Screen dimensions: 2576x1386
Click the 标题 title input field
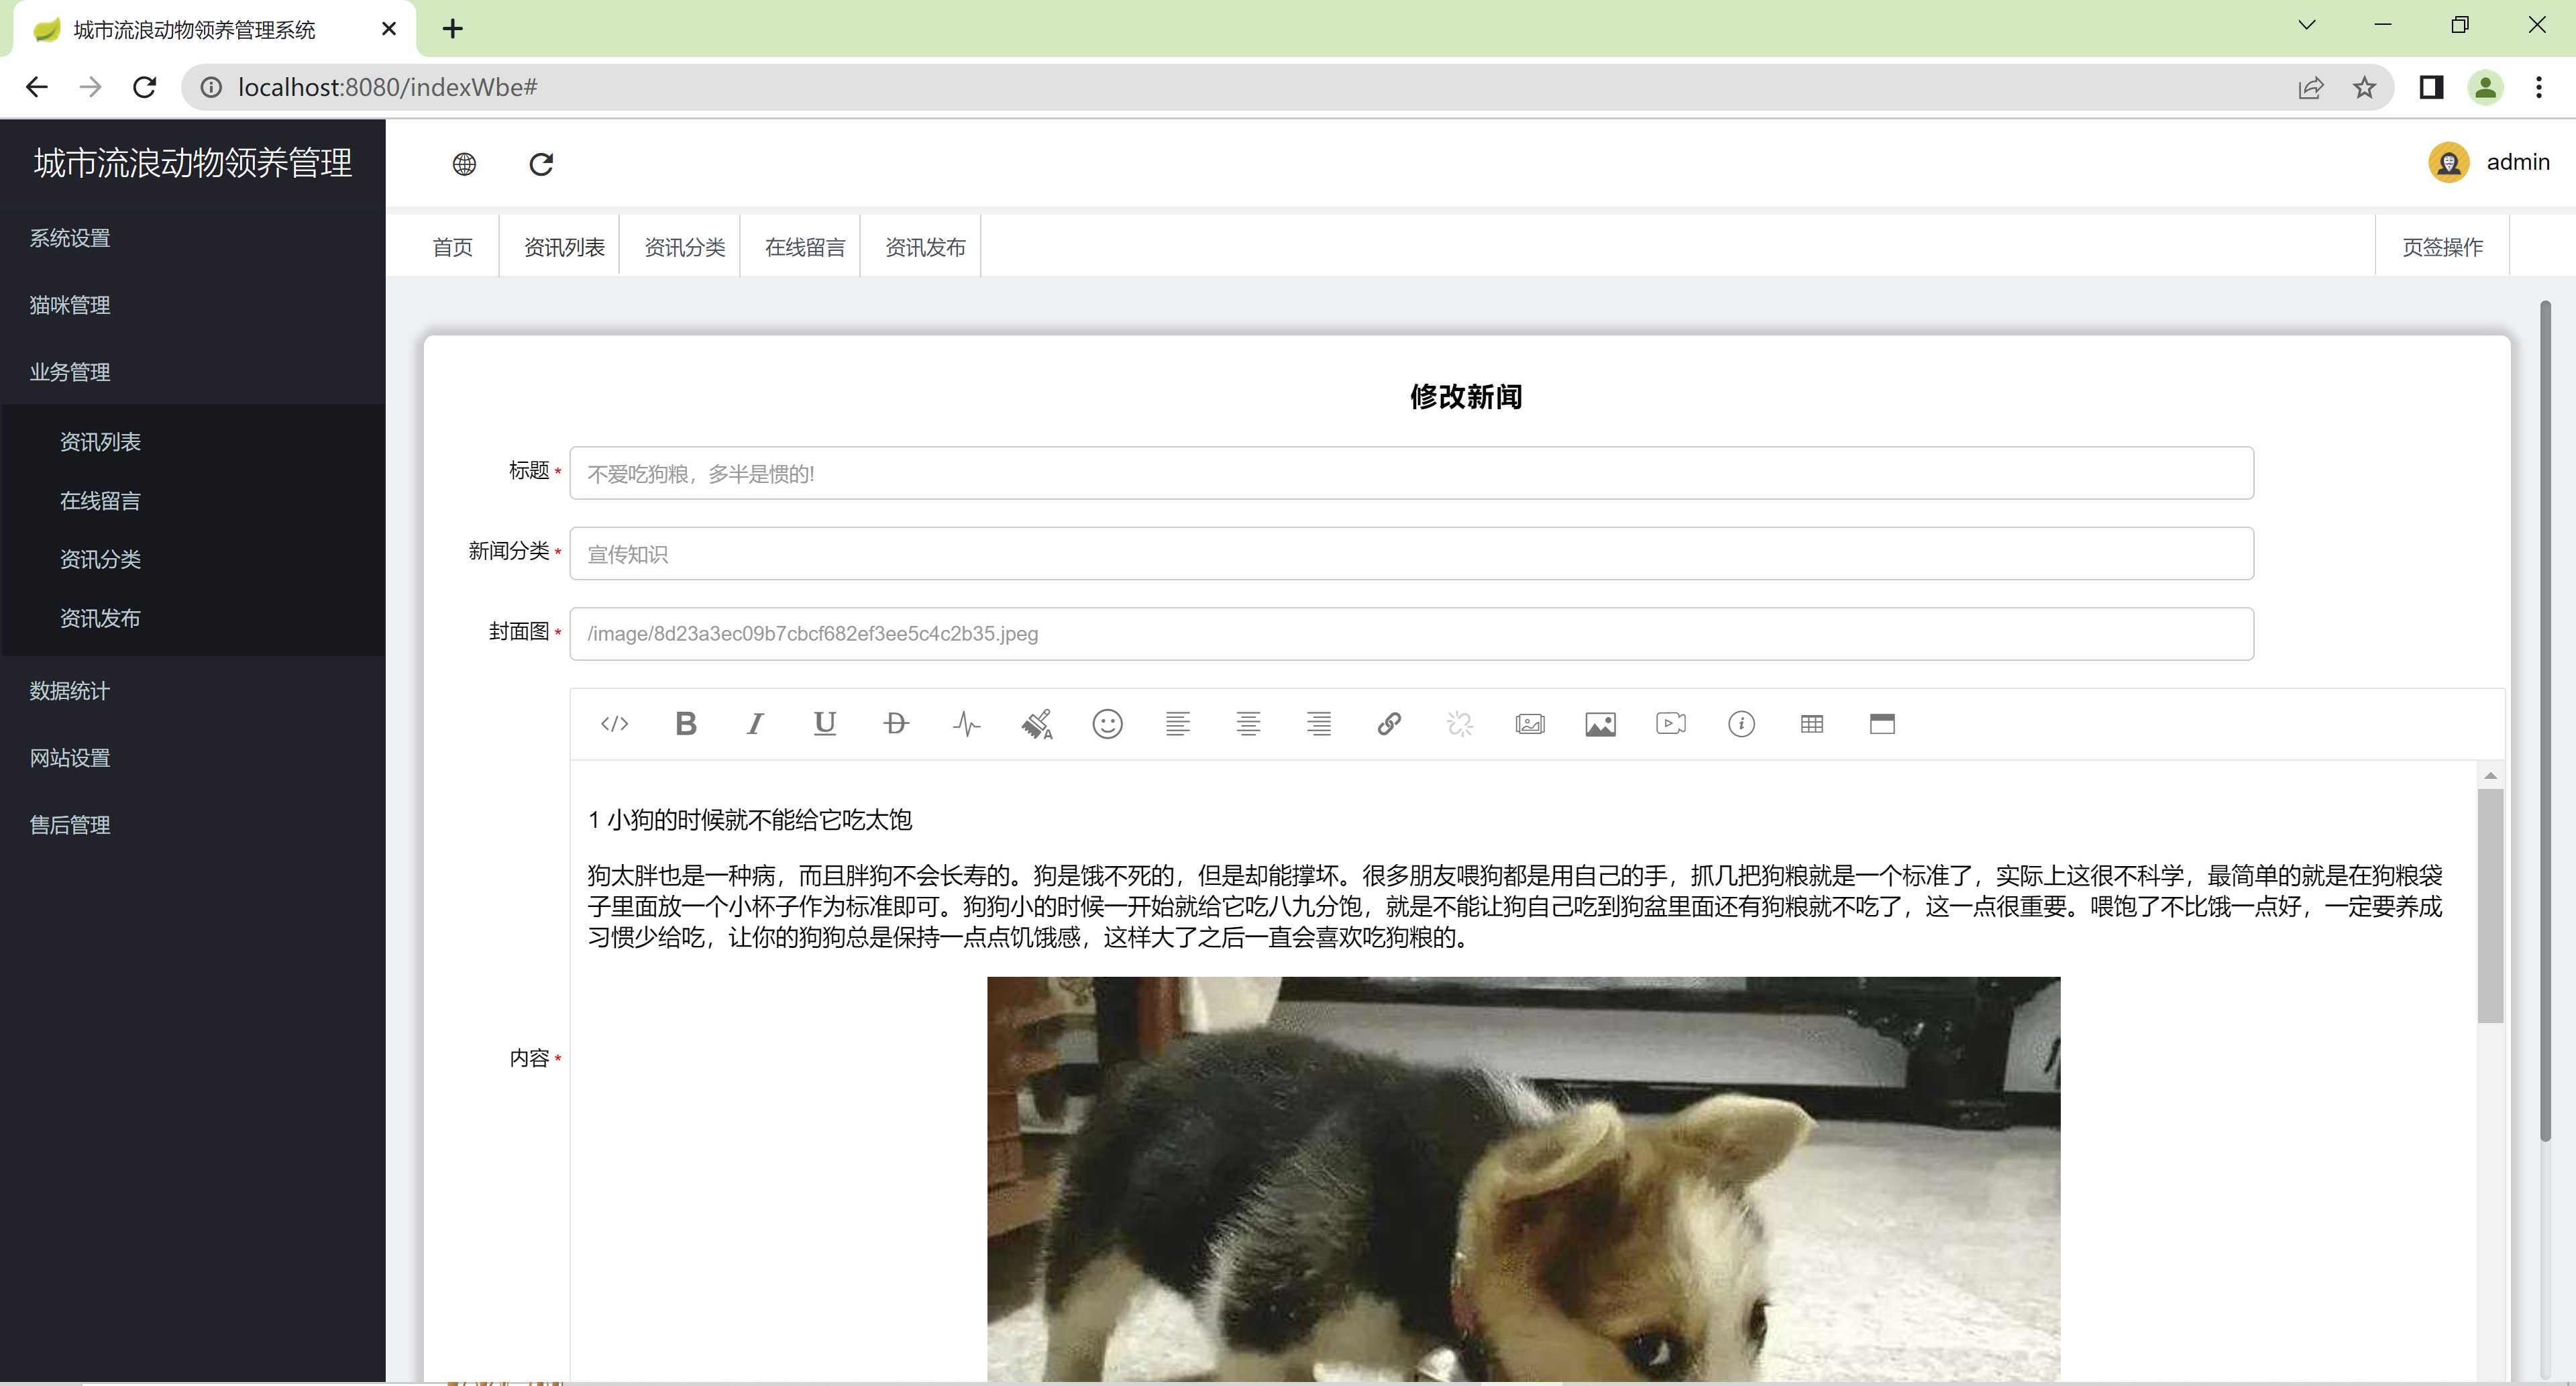[1411, 474]
